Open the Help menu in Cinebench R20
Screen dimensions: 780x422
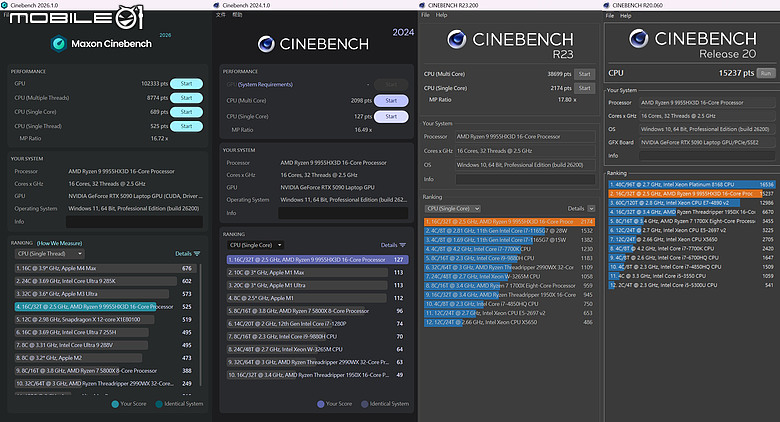pos(626,15)
